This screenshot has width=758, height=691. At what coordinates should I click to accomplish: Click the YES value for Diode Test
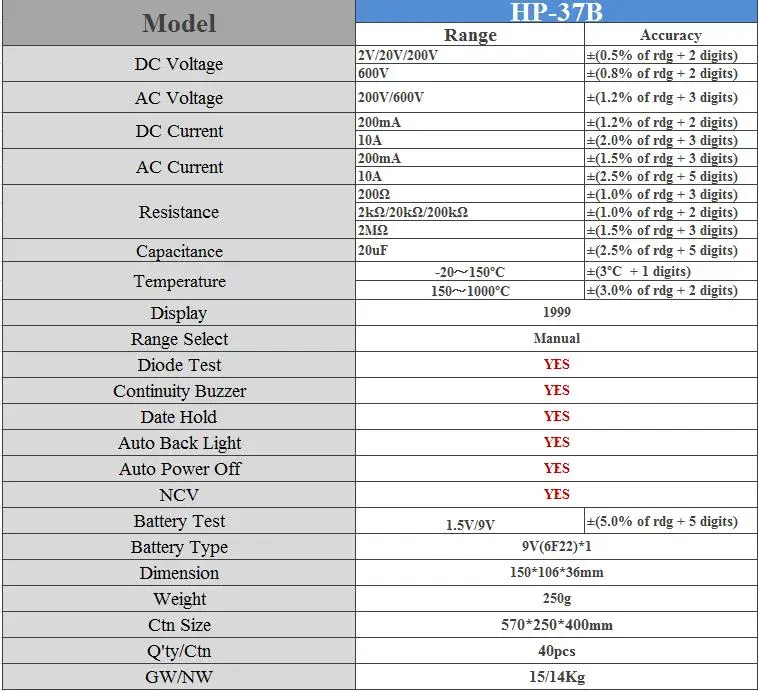556,365
